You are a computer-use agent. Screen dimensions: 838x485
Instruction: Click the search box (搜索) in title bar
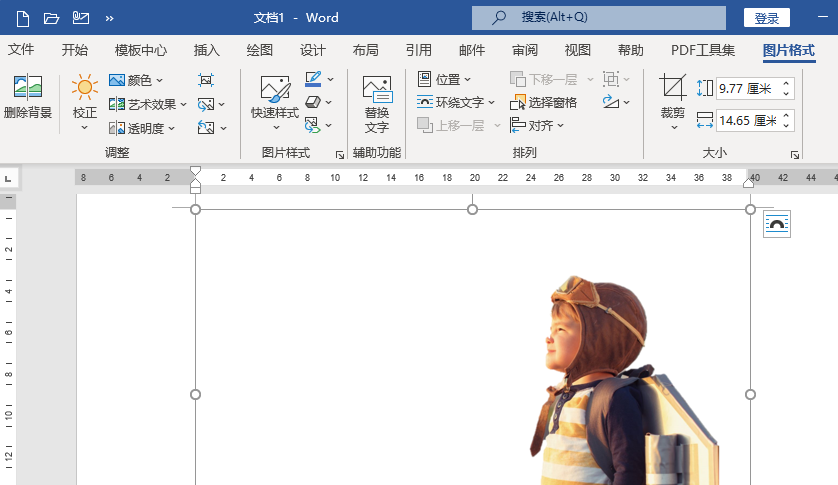click(598, 18)
